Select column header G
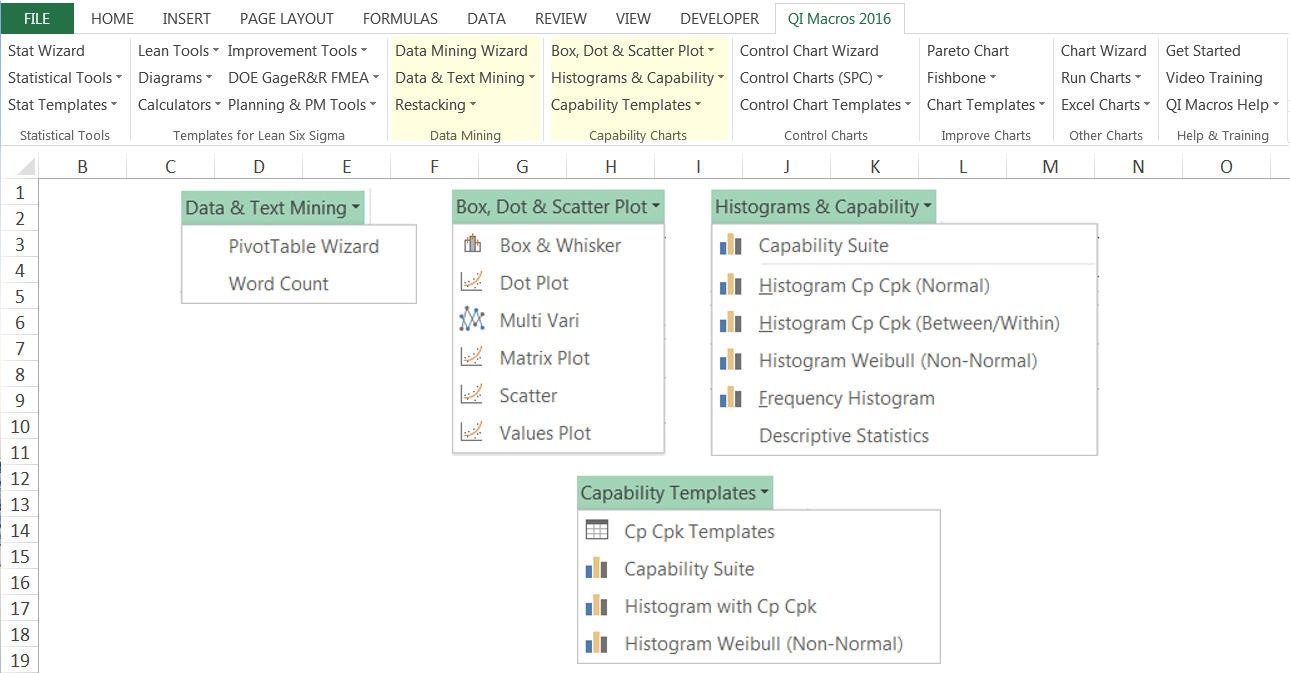The height and width of the screenshot is (673, 1290). [522, 167]
